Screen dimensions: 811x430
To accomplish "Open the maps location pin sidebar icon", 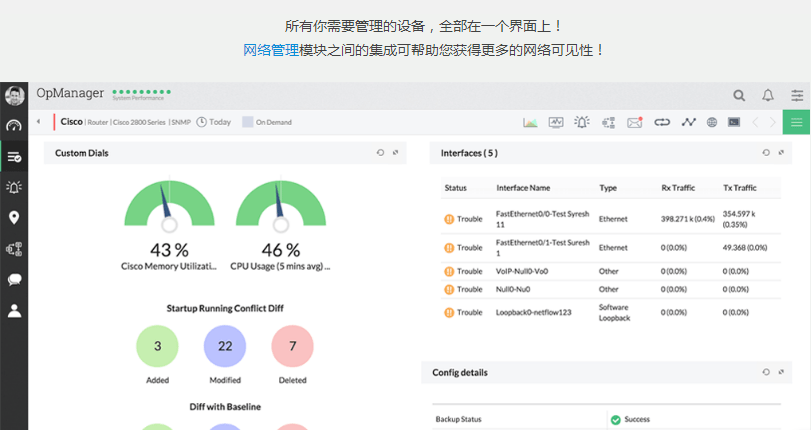I will point(14,217).
